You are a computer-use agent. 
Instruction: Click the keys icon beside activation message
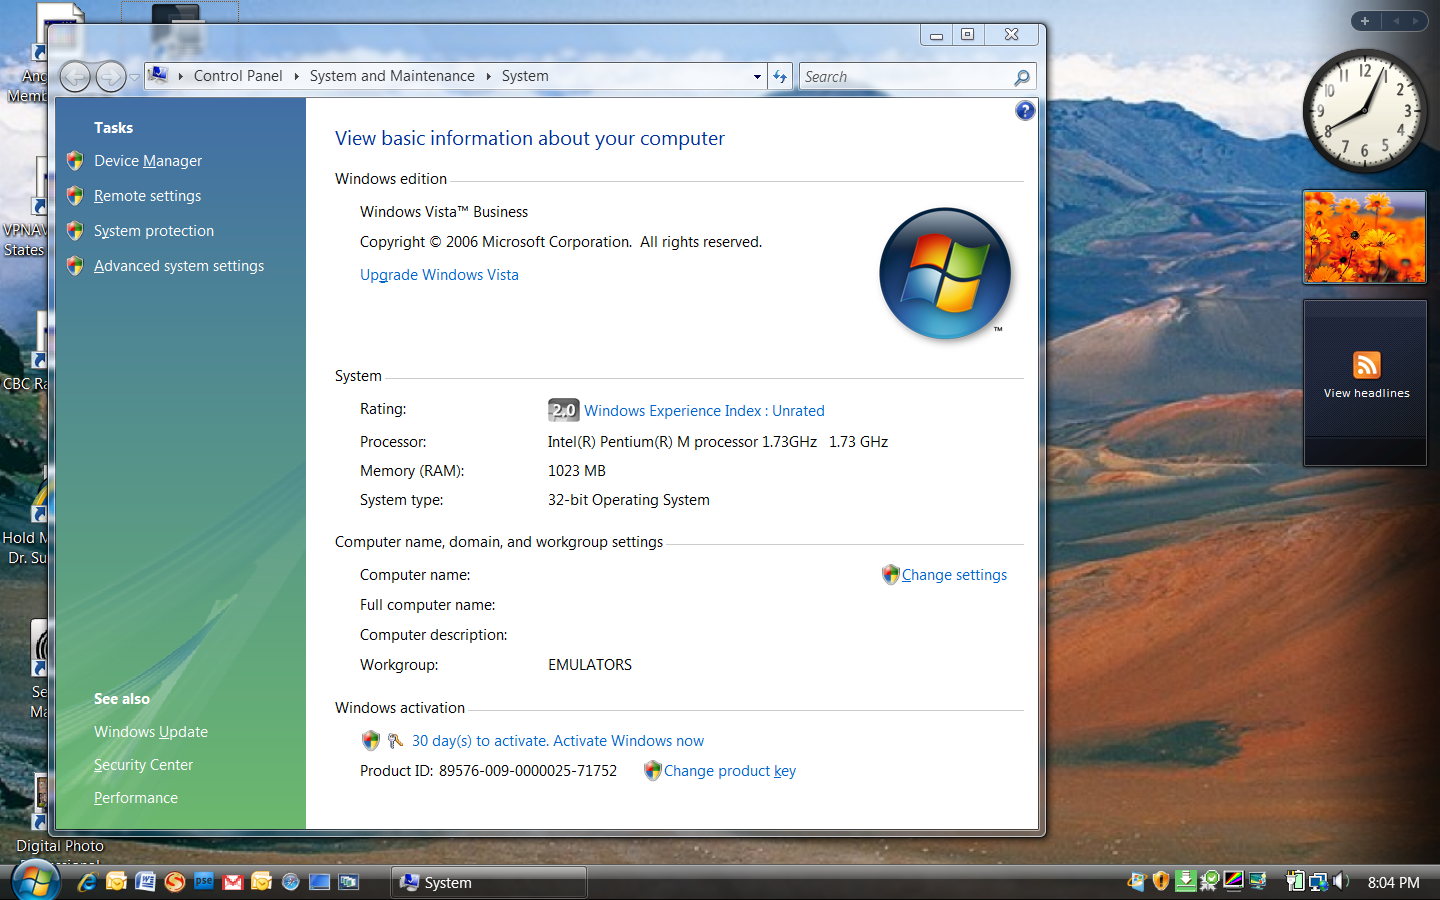(x=395, y=741)
